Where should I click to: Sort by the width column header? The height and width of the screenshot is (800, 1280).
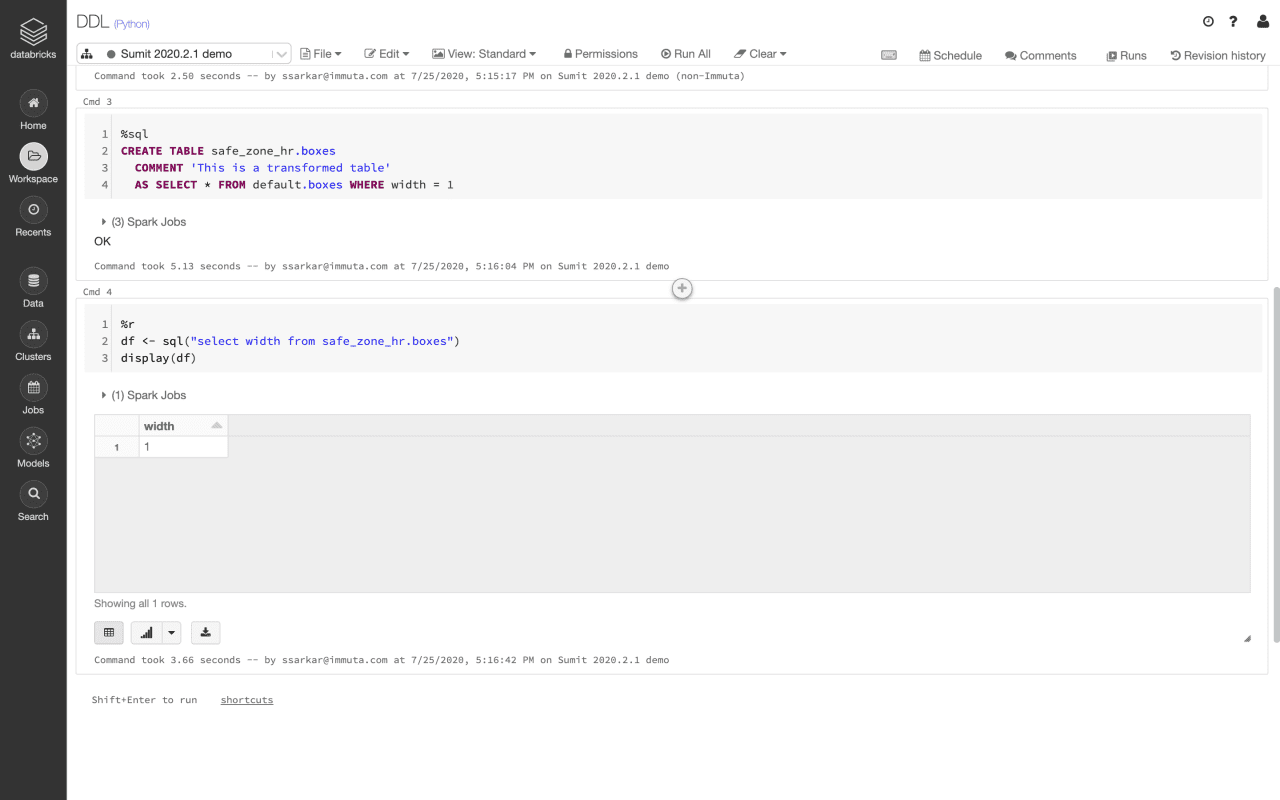(x=183, y=426)
